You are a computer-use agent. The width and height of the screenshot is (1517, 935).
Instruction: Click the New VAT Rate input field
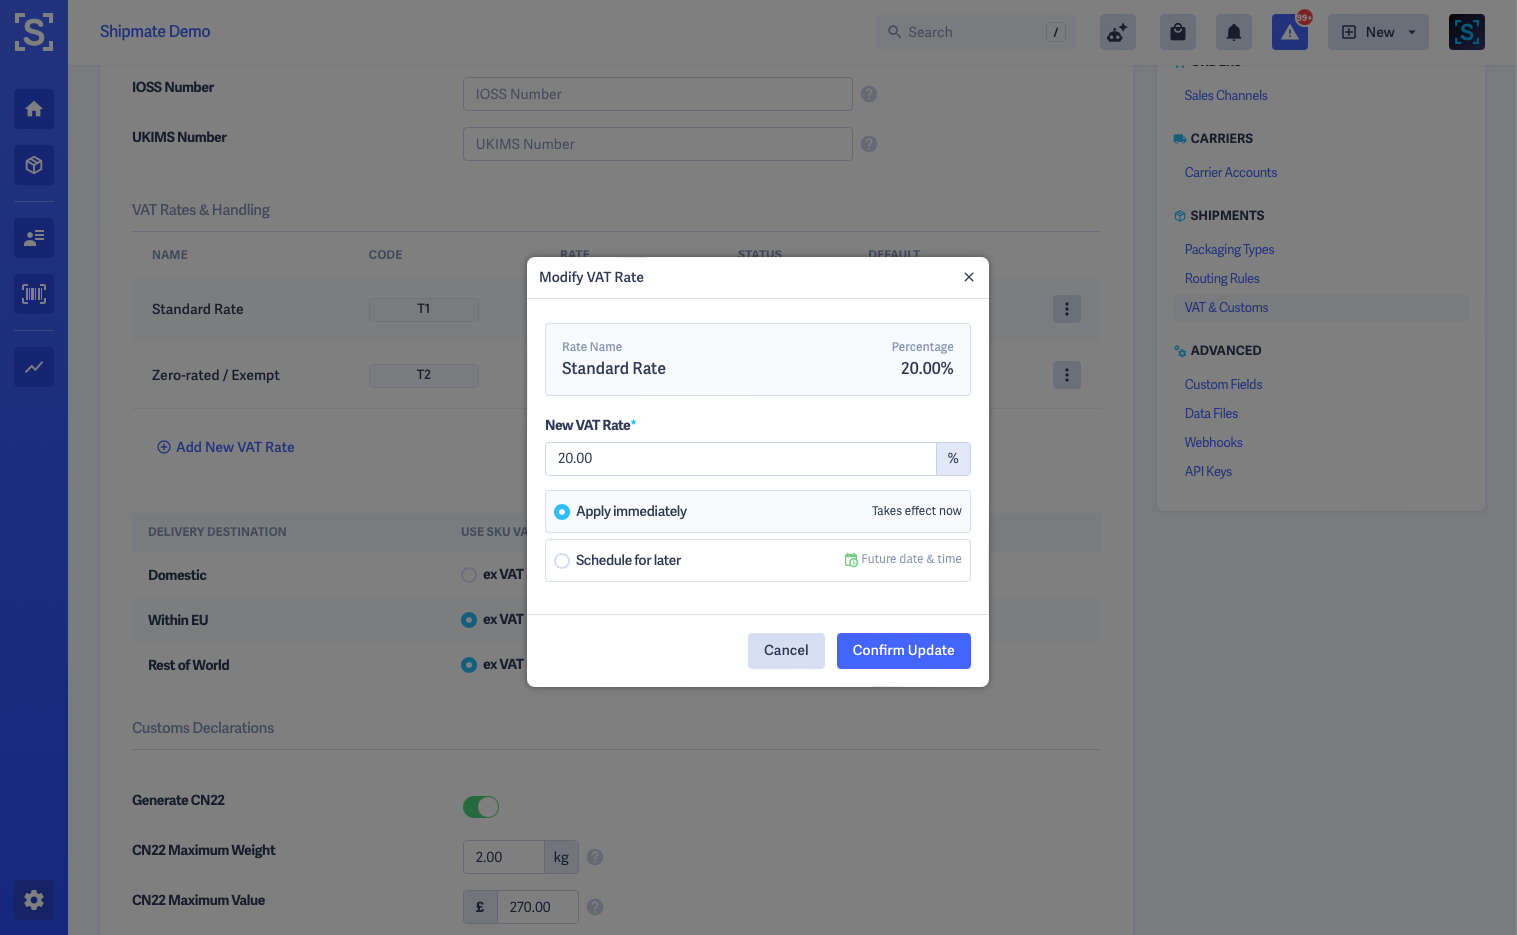(x=741, y=459)
